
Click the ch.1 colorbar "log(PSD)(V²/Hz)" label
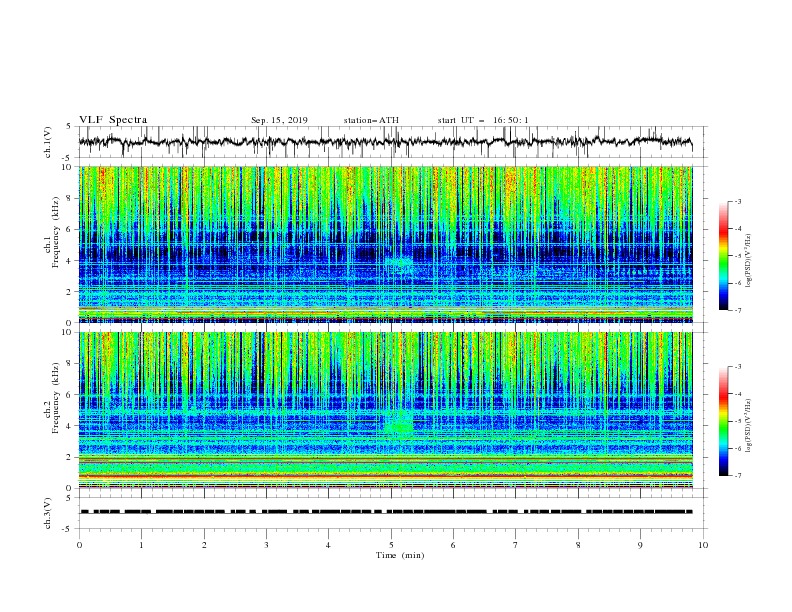pos(748,261)
